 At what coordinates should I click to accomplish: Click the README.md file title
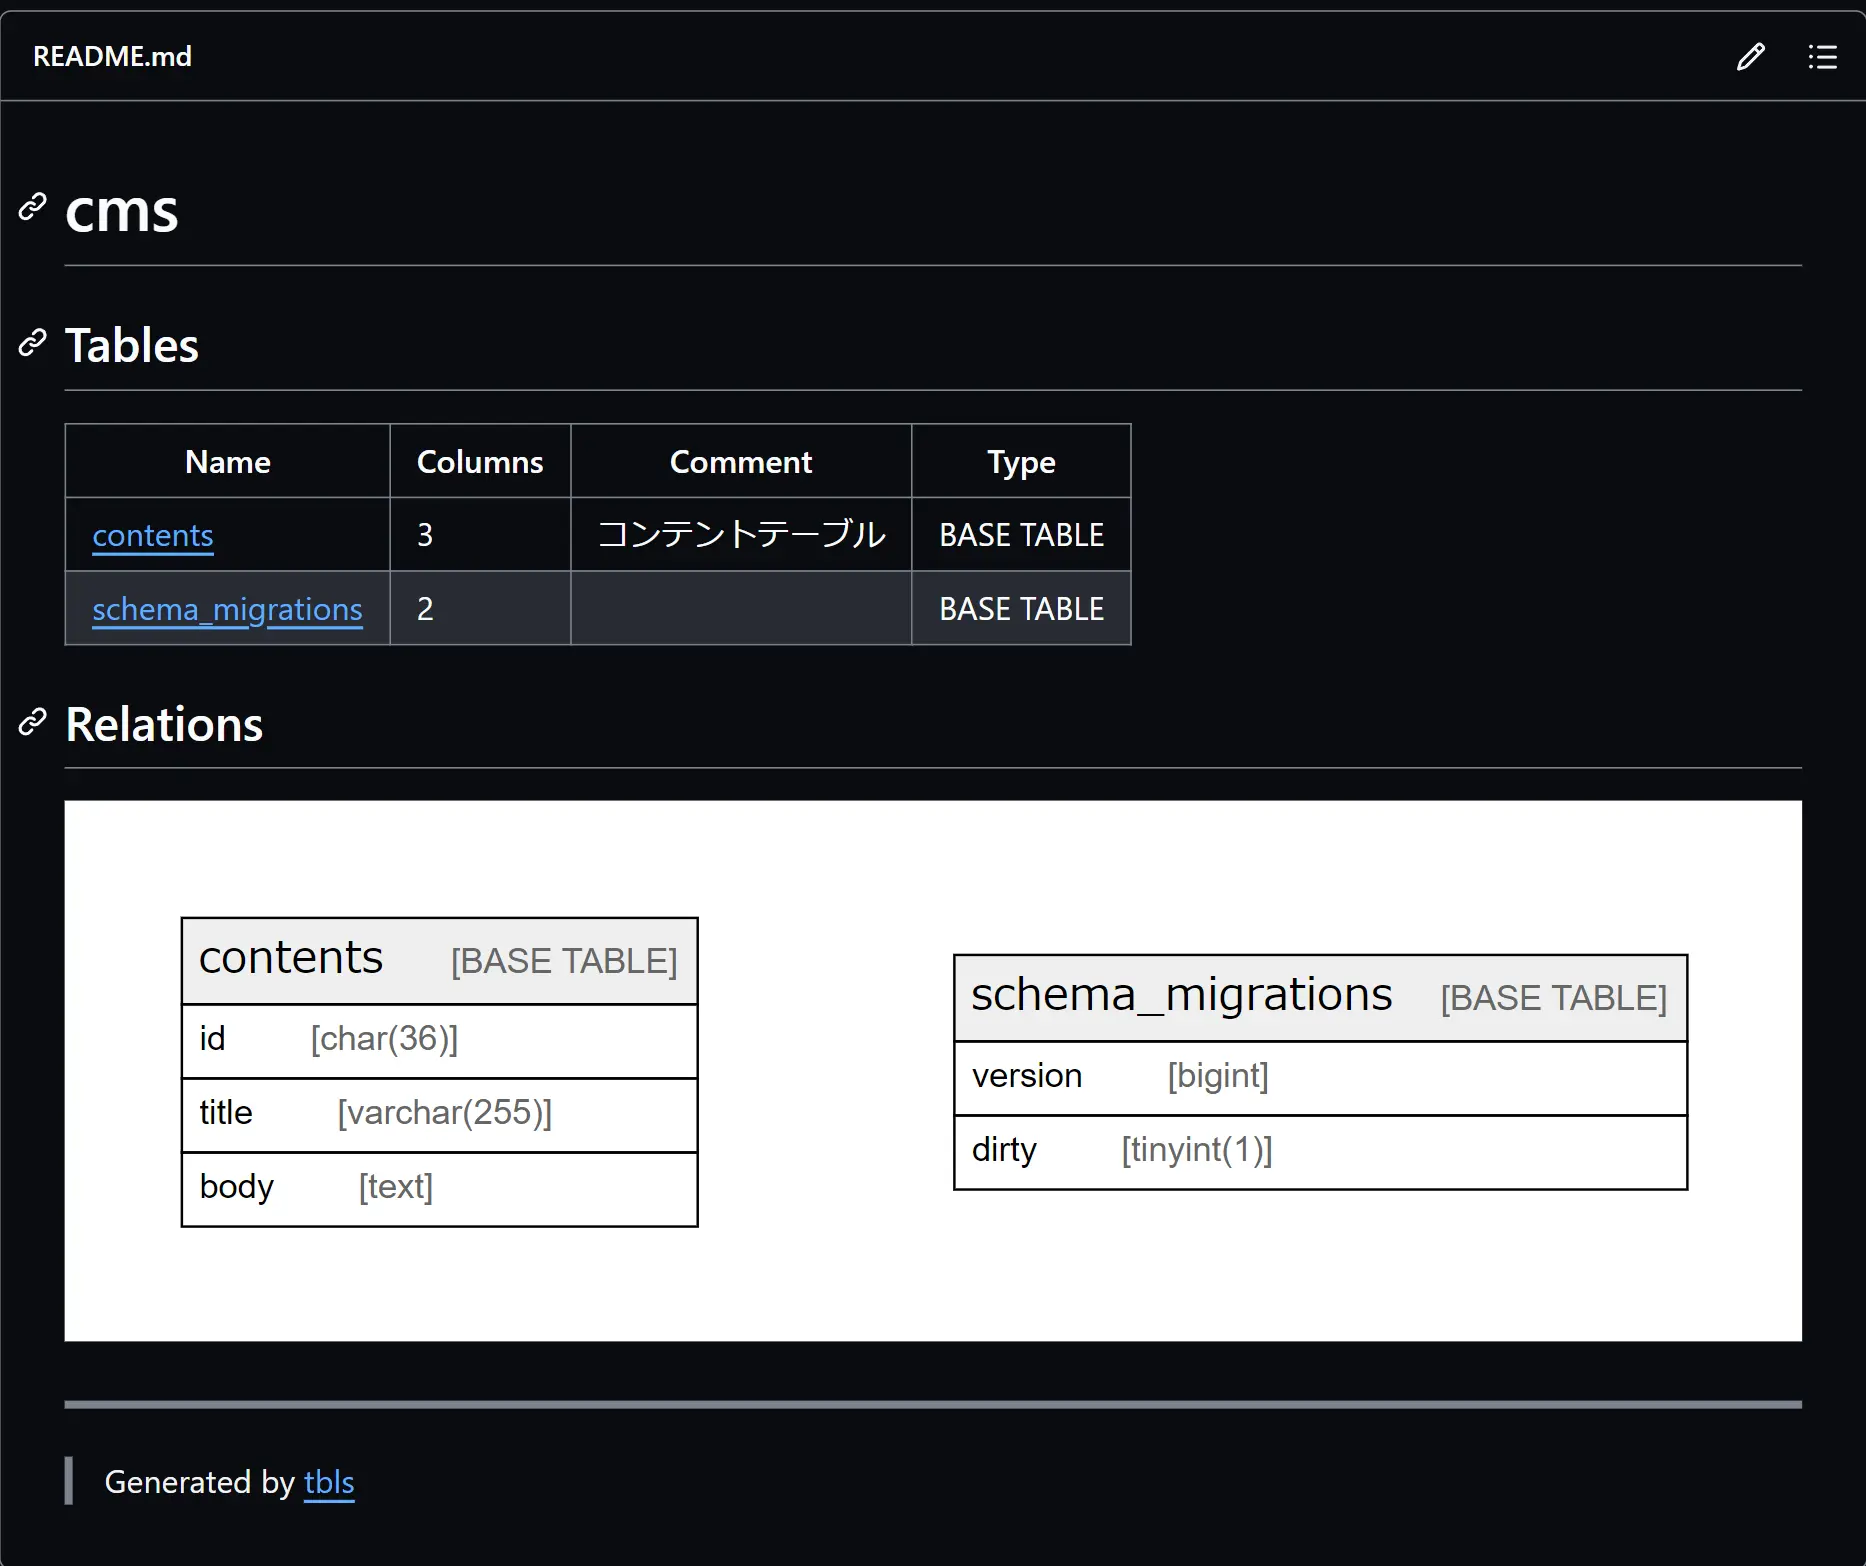point(112,57)
